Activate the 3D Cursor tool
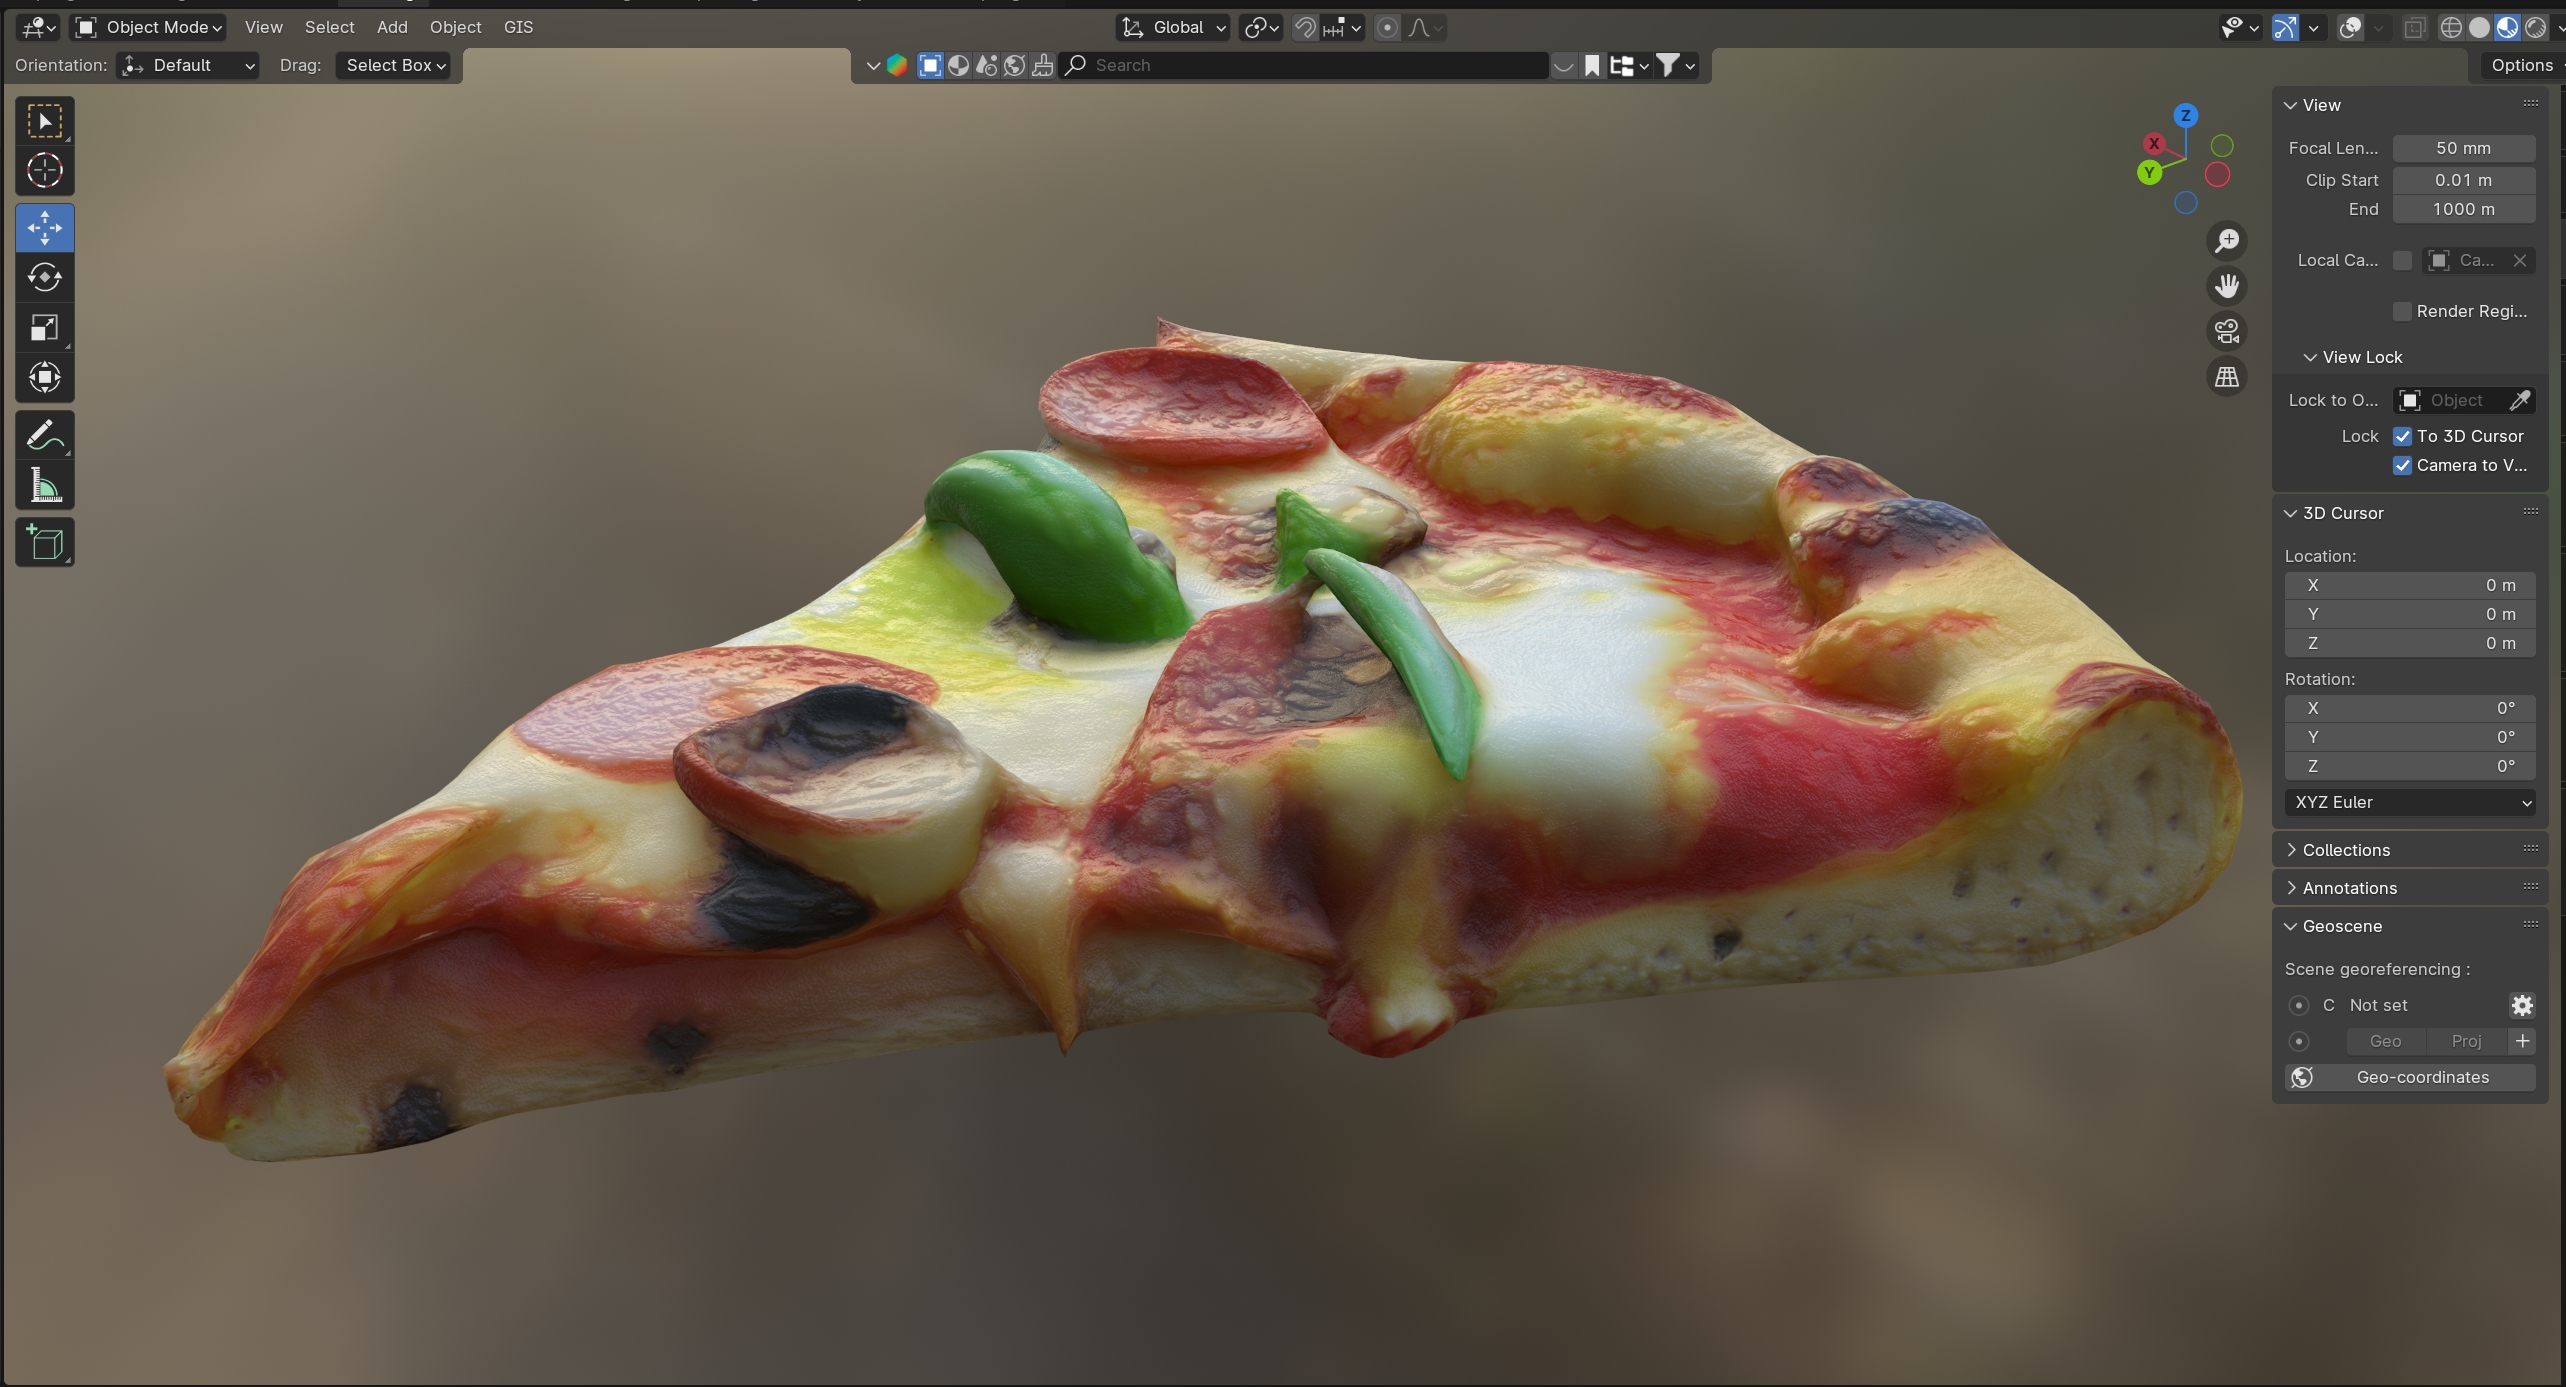 coord(44,170)
